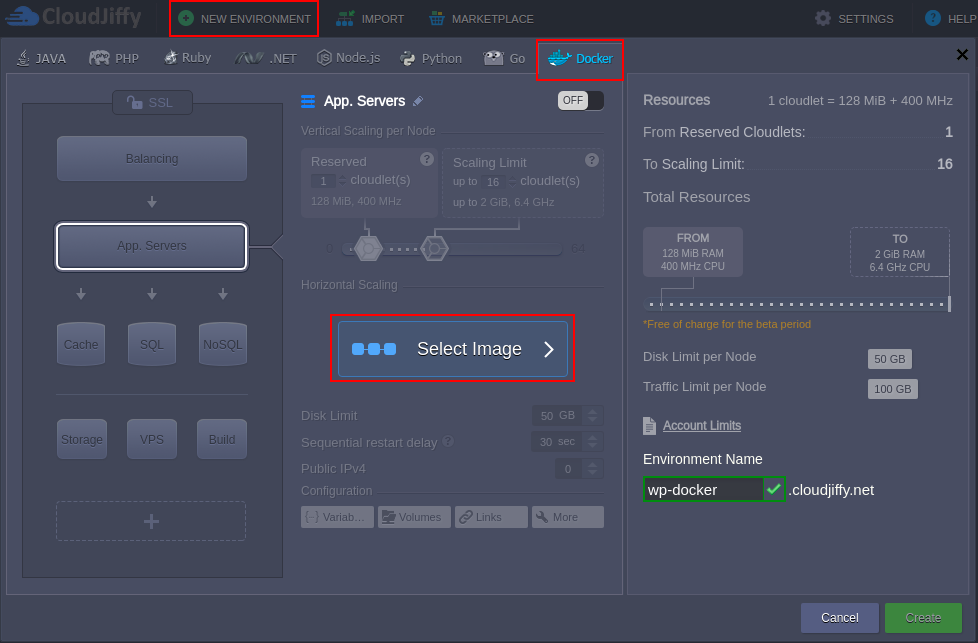The height and width of the screenshot is (643, 978).
Task: Cancel the environment creation
Action: tap(840, 617)
